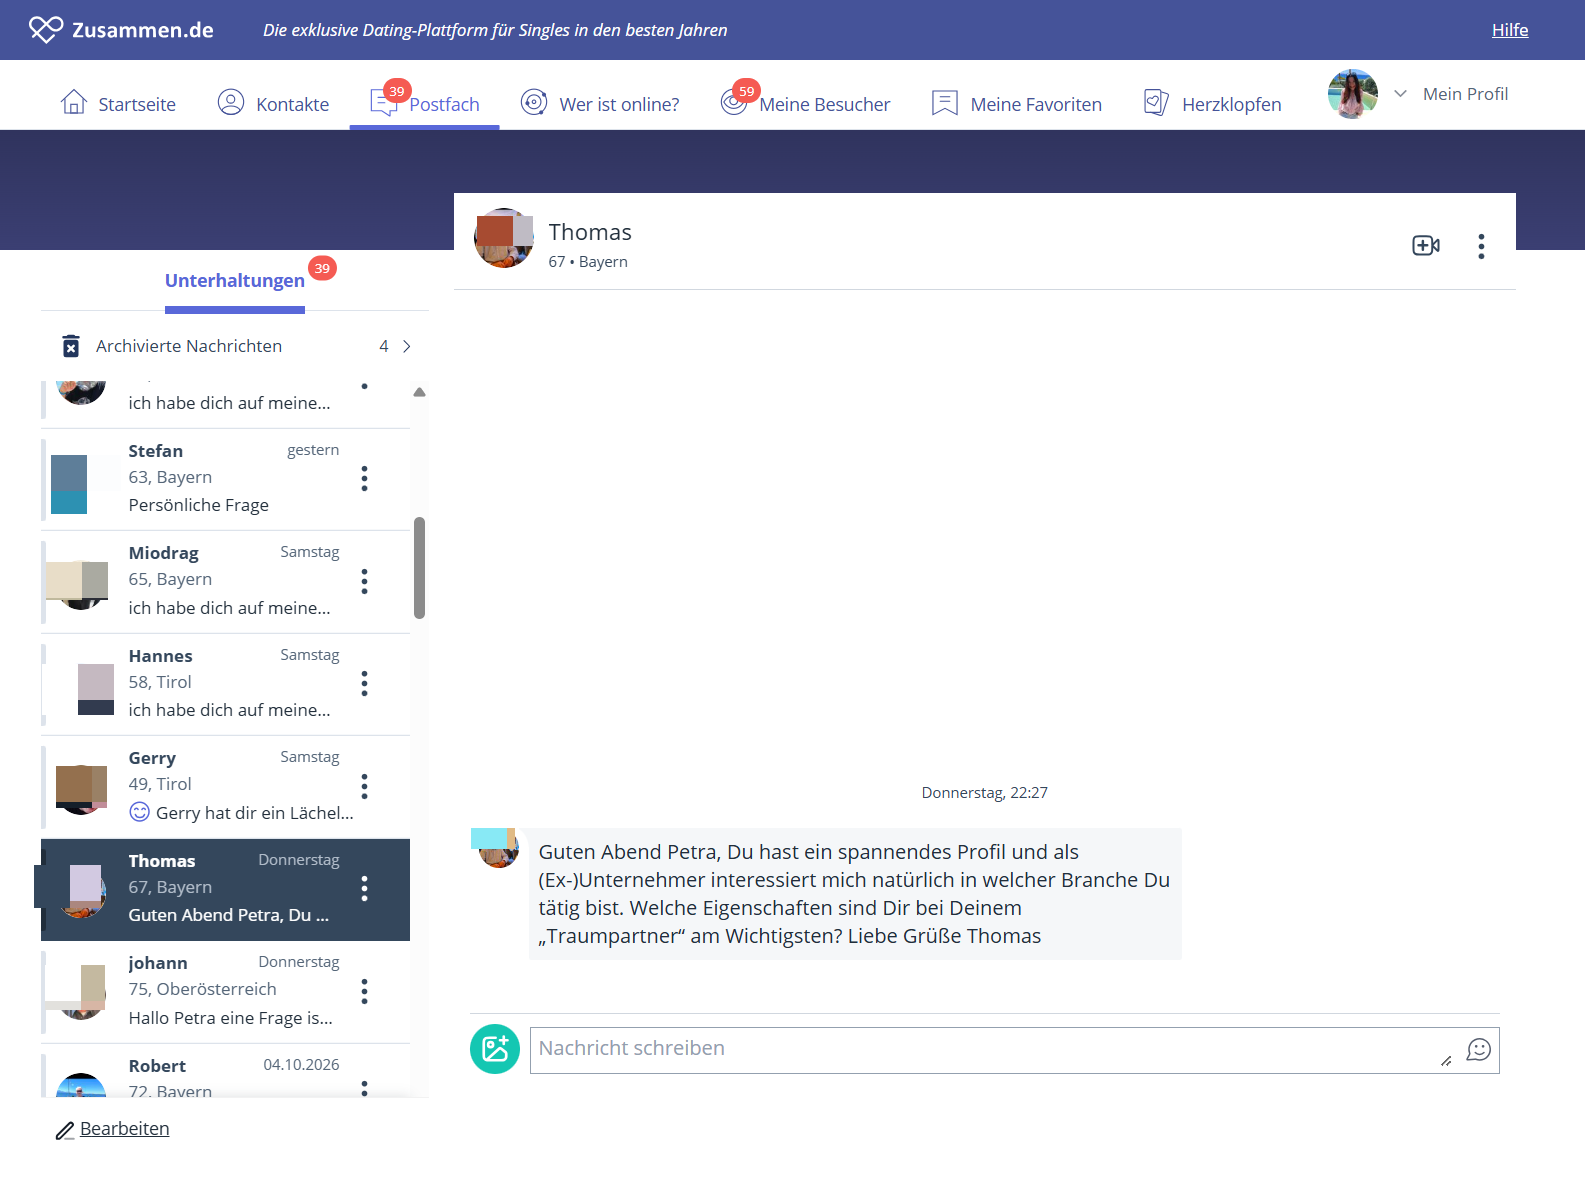Open Miodrag's options menu dots
The width and height of the screenshot is (1585, 1182).
pos(364,581)
